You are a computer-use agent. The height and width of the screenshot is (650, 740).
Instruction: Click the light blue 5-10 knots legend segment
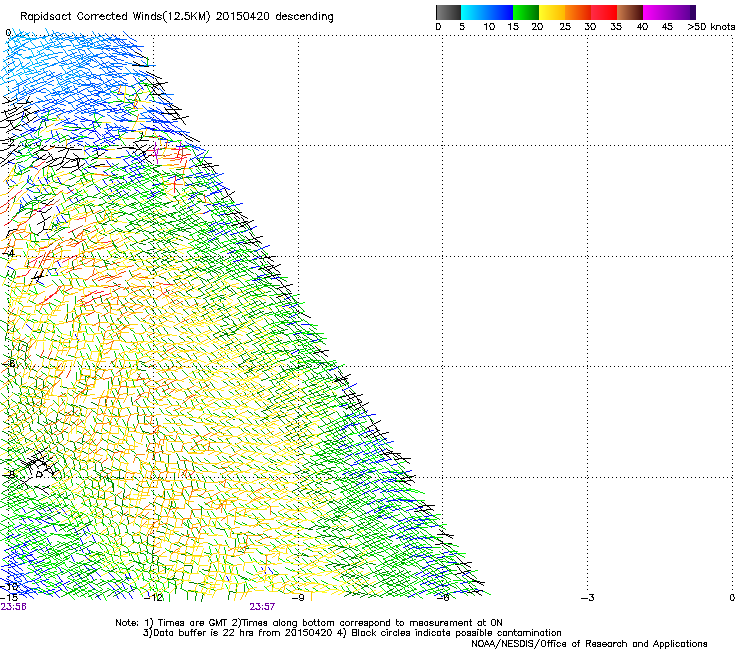coord(473,12)
